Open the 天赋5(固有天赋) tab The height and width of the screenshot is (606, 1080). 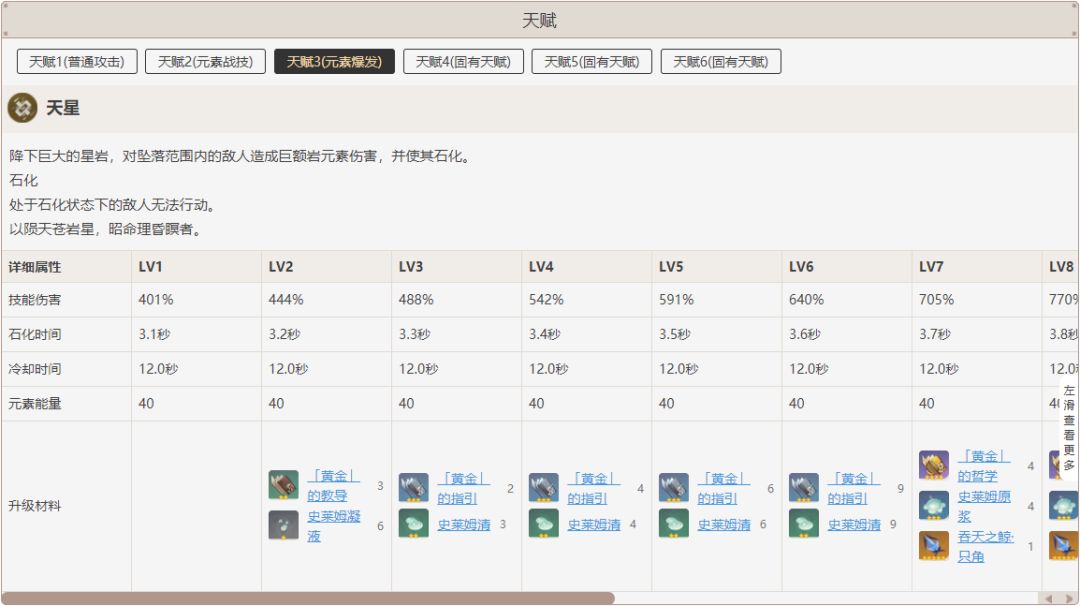tap(592, 61)
